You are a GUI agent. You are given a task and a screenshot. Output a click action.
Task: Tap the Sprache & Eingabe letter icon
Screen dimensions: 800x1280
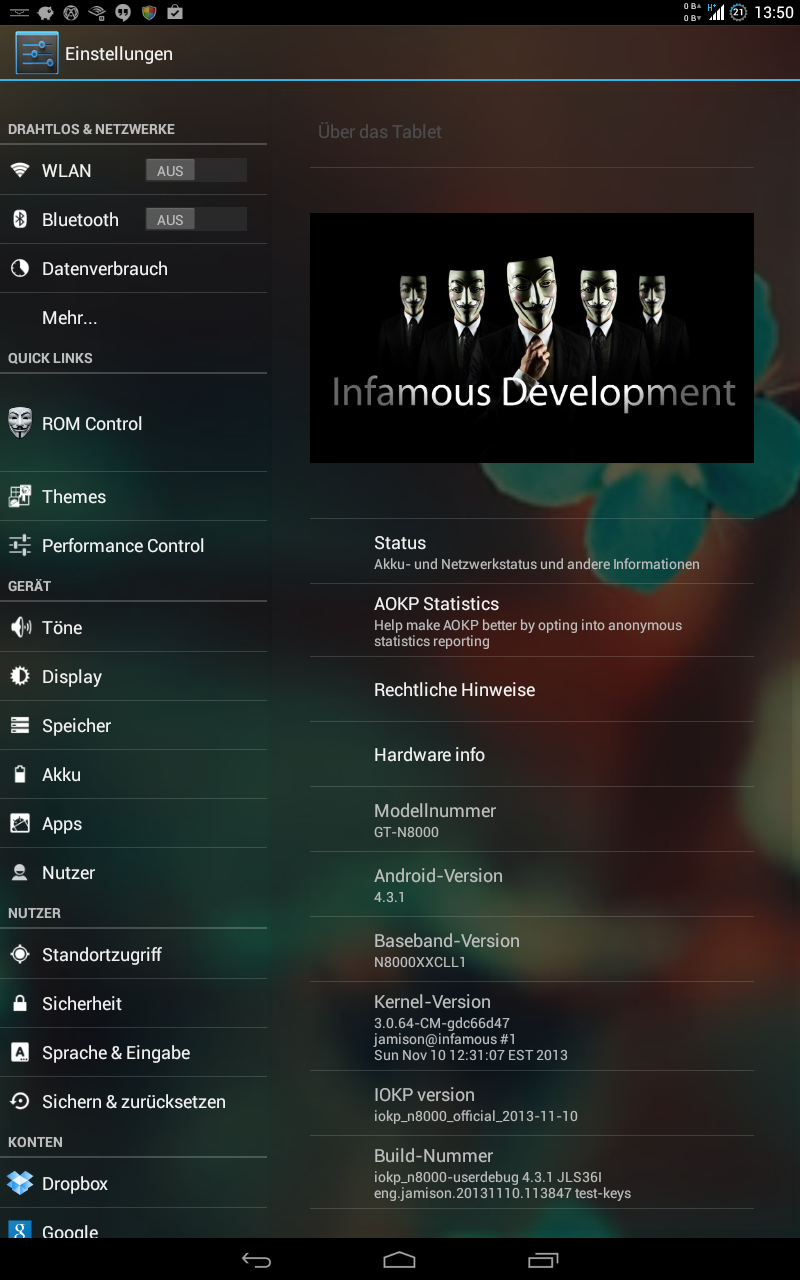[20, 1053]
